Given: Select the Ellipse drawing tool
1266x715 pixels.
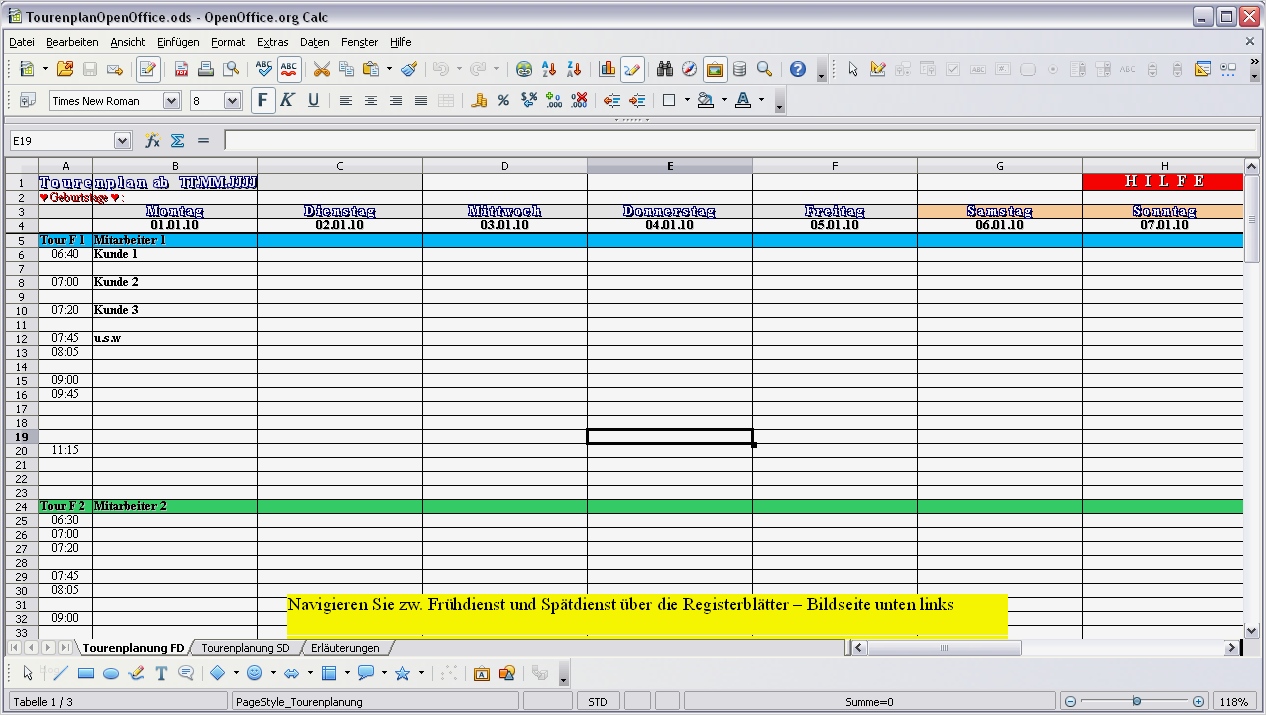Looking at the screenshot, I should point(111,673).
